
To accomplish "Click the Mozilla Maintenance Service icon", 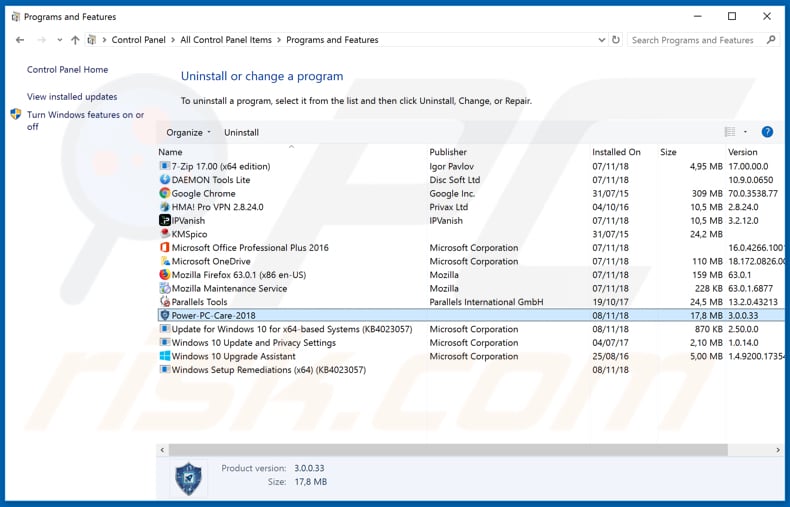I will [x=164, y=288].
